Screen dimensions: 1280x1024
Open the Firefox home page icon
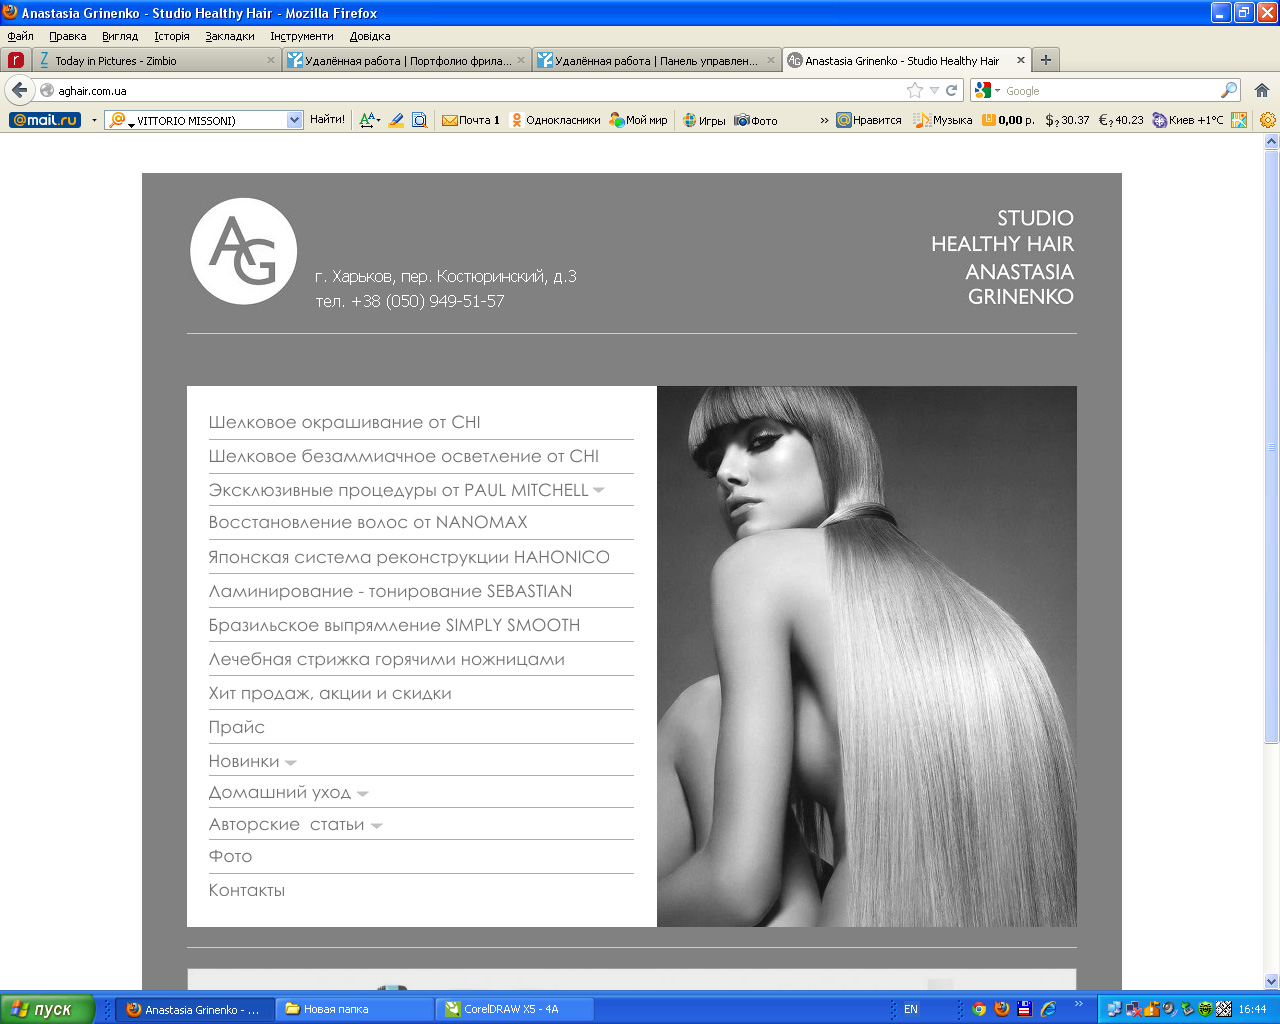(x=1262, y=90)
